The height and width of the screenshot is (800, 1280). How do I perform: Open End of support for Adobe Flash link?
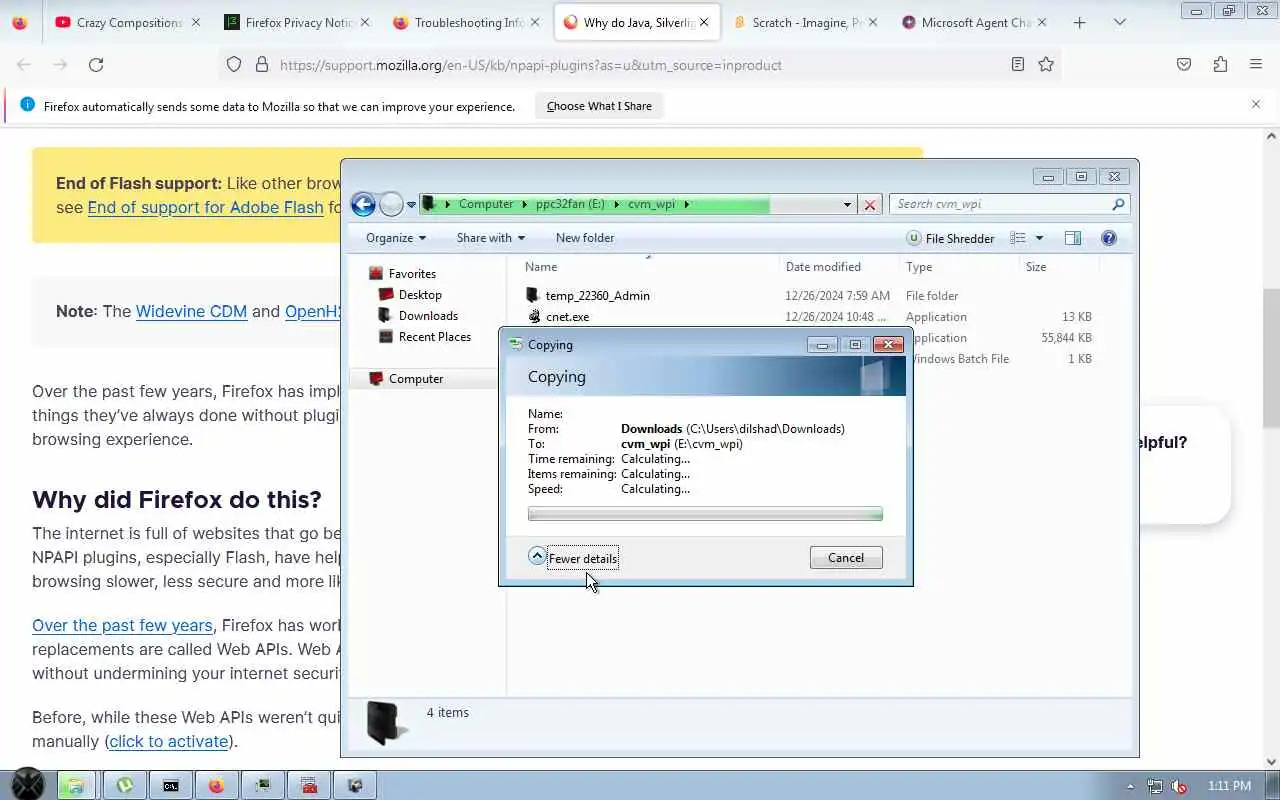tap(205, 207)
